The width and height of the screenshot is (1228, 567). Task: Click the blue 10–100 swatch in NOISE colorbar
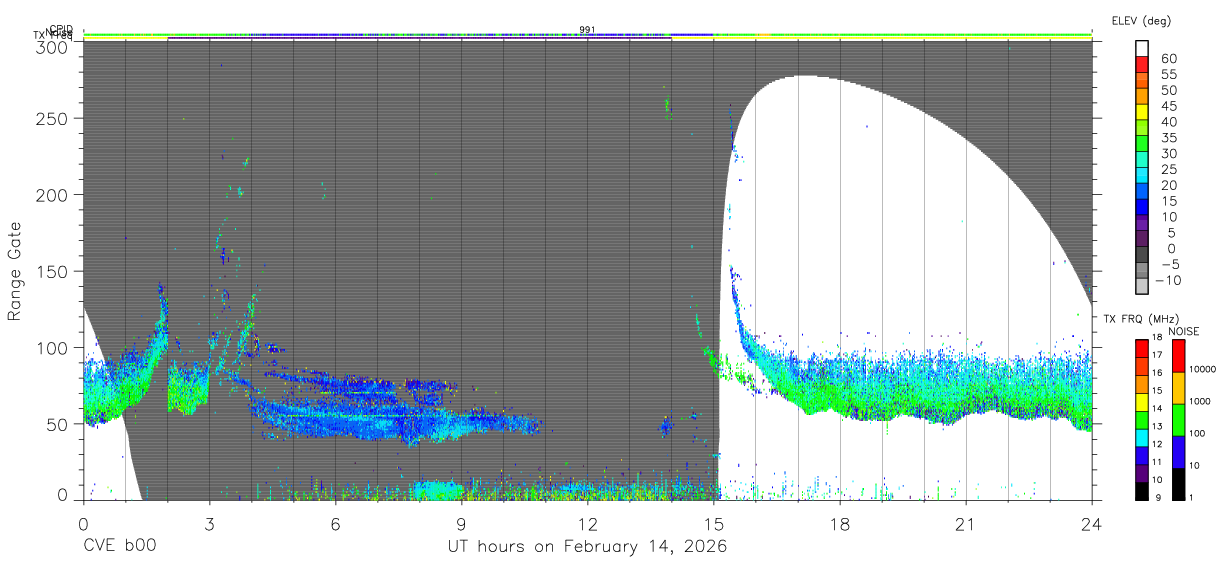pos(1179,451)
